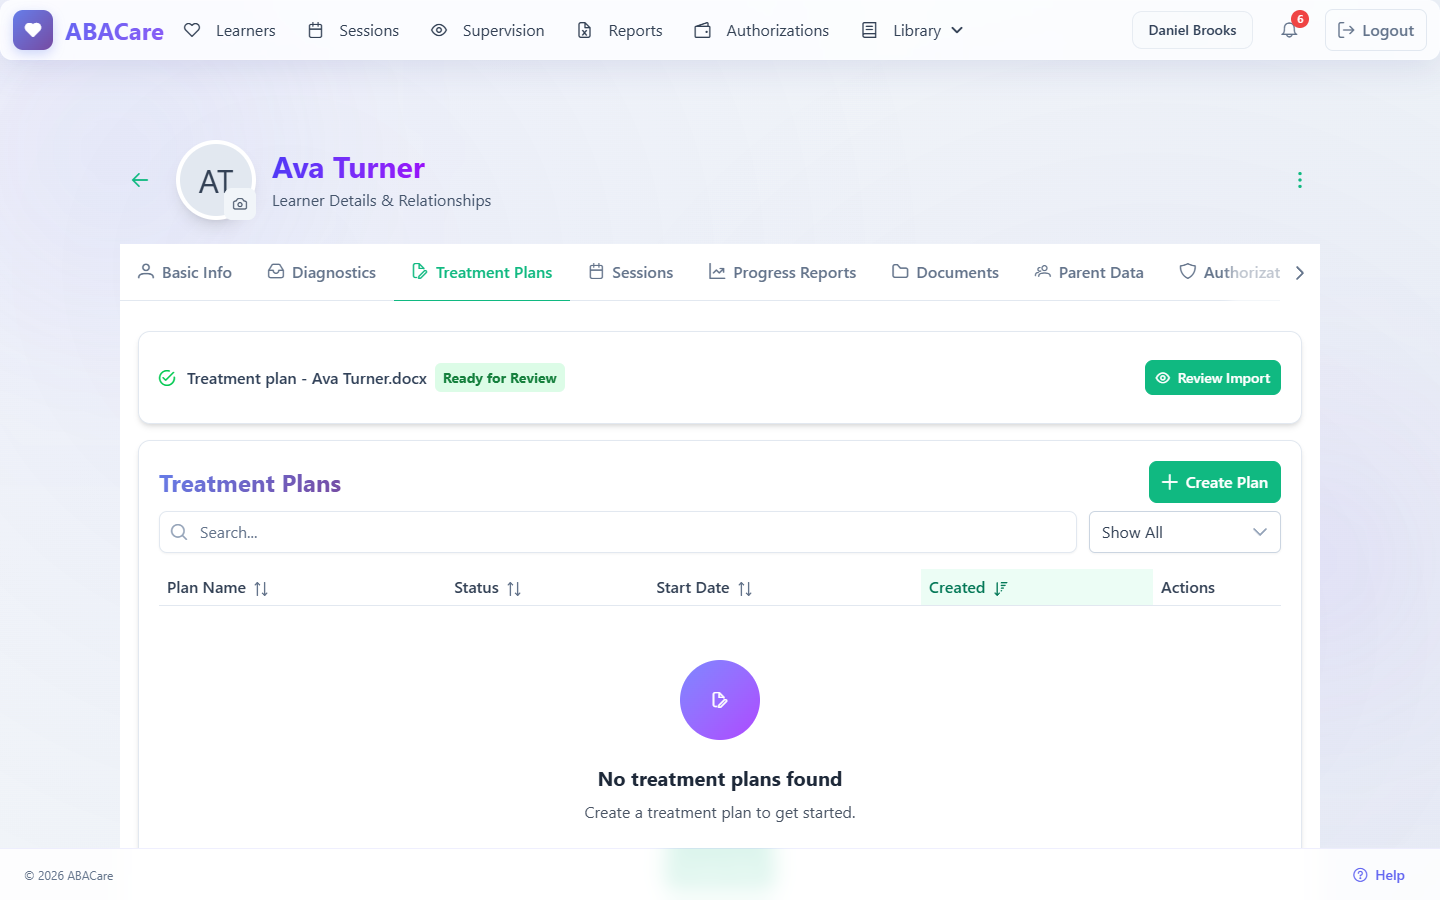Viewport: 1440px width, 900px height.
Task: Expand the Library menu
Action: [912, 30]
